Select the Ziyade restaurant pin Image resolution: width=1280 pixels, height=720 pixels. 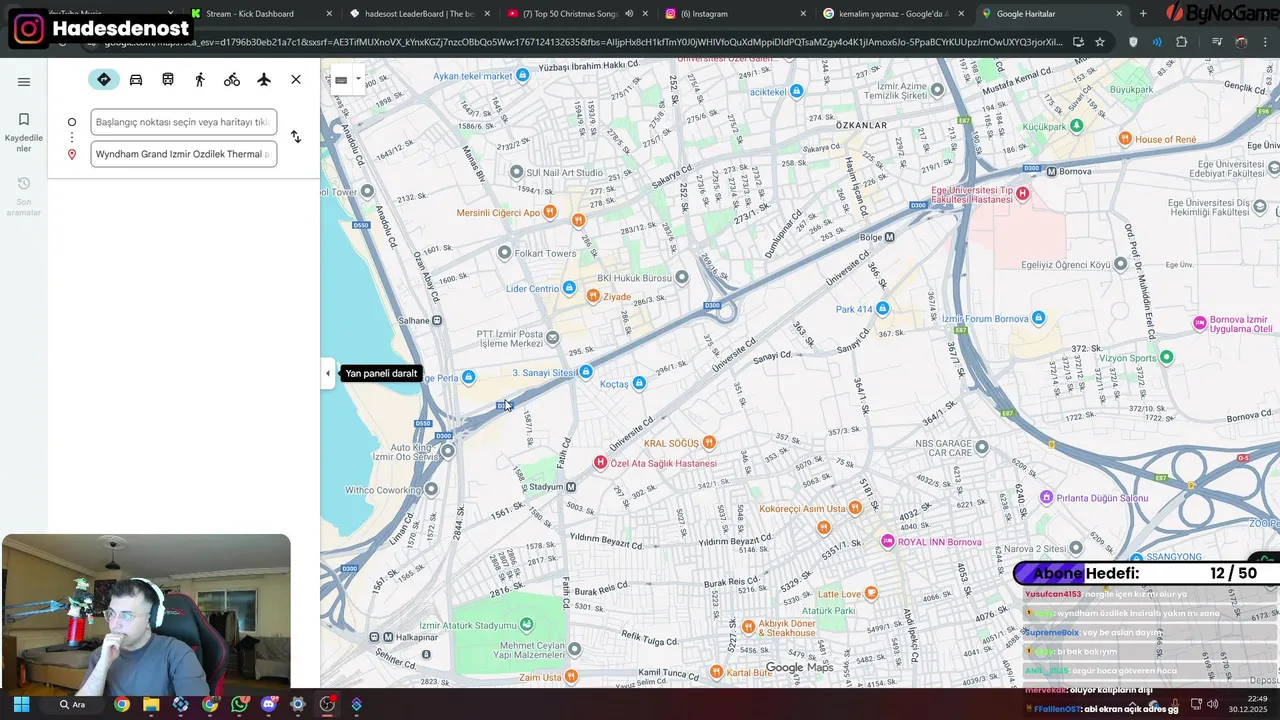click(x=593, y=296)
